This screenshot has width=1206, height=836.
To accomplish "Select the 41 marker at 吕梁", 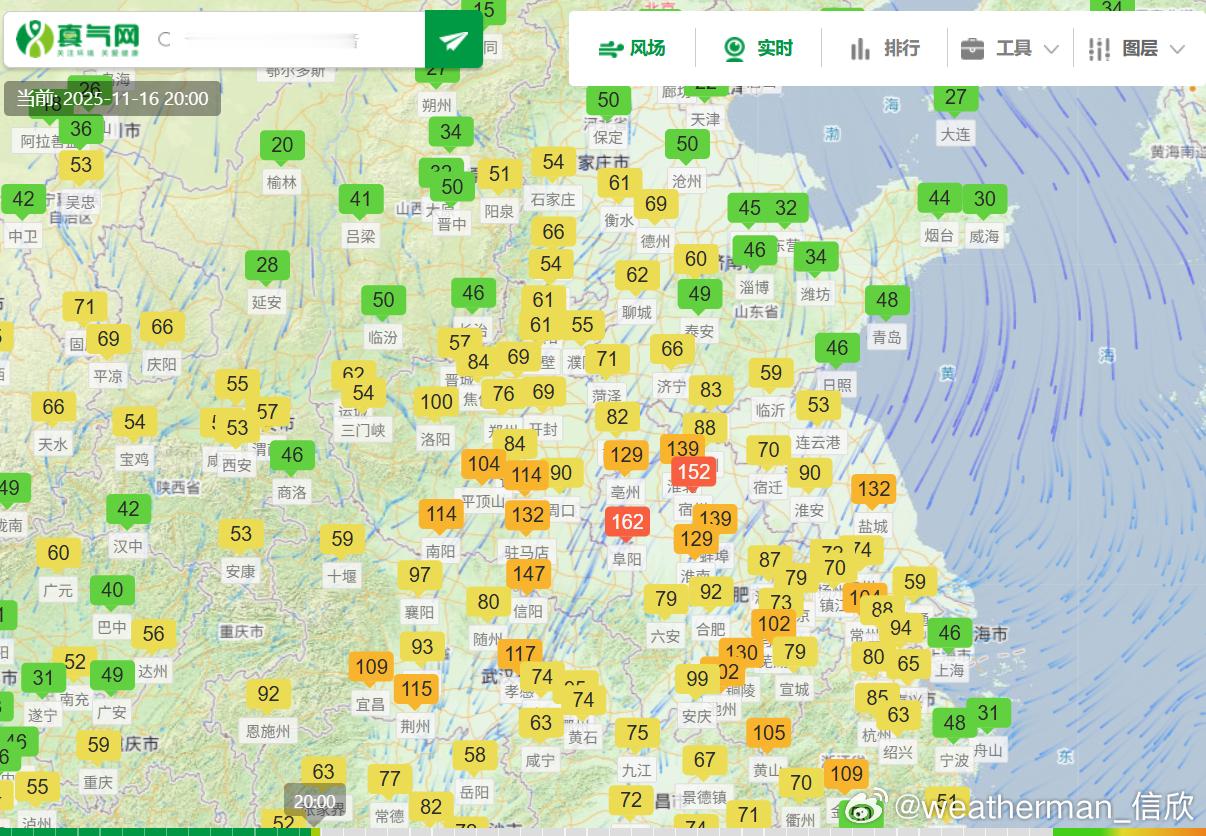I will coord(361,199).
